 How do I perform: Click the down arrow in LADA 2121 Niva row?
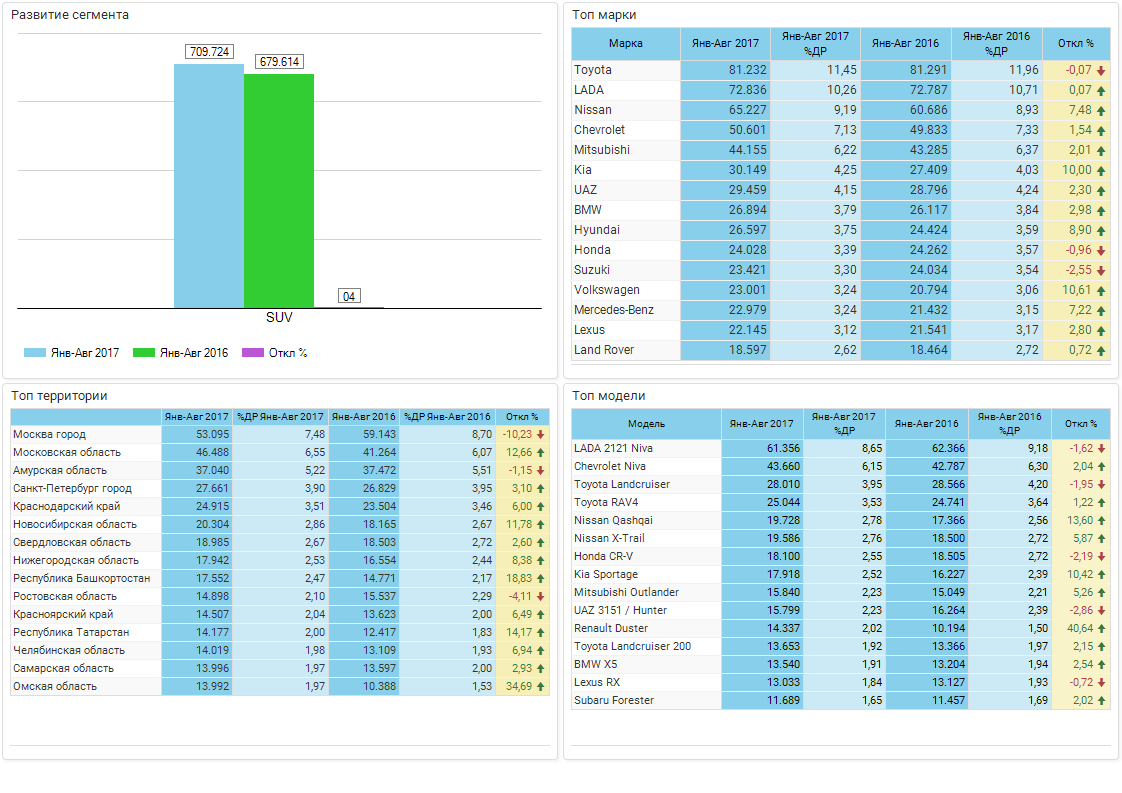(x=1101, y=449)
